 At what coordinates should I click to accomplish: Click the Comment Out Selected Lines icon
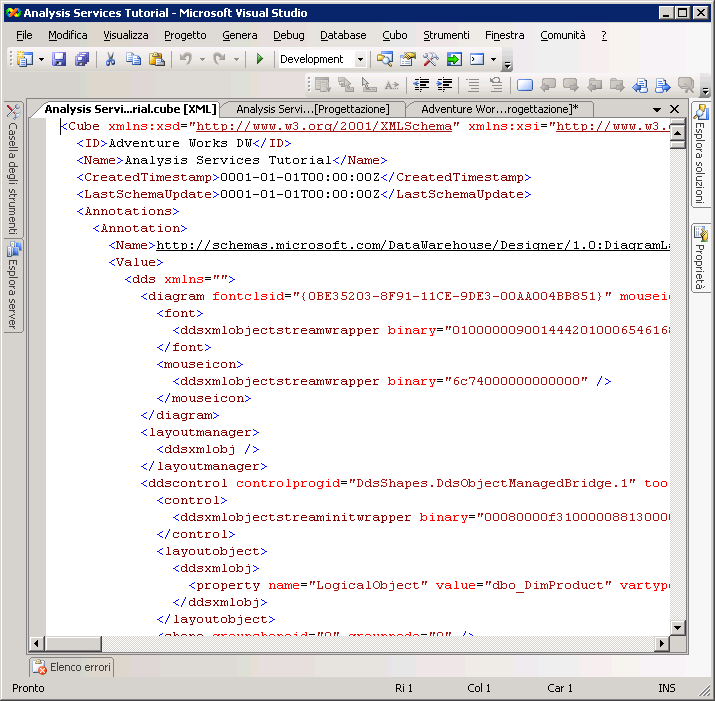tap(473, 85)
